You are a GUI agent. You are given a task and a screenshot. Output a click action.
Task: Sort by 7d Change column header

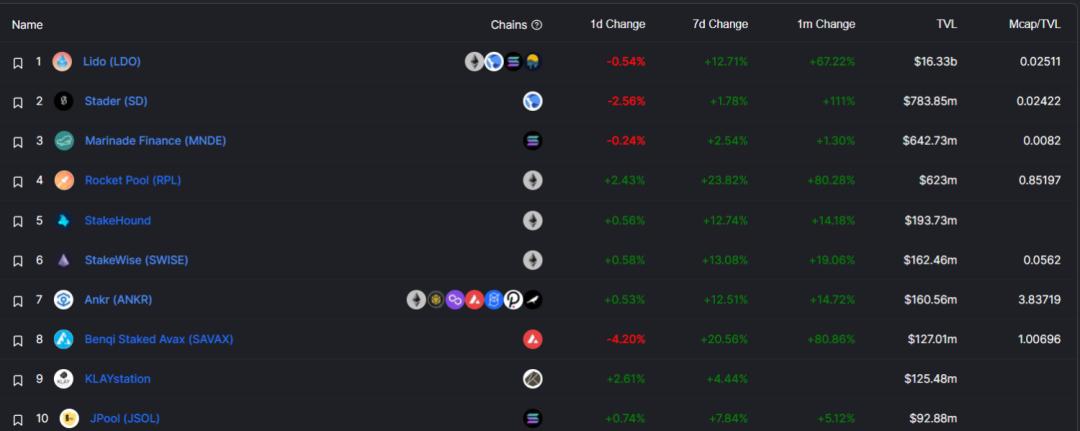pyautogui.click(x=720, y=24)
